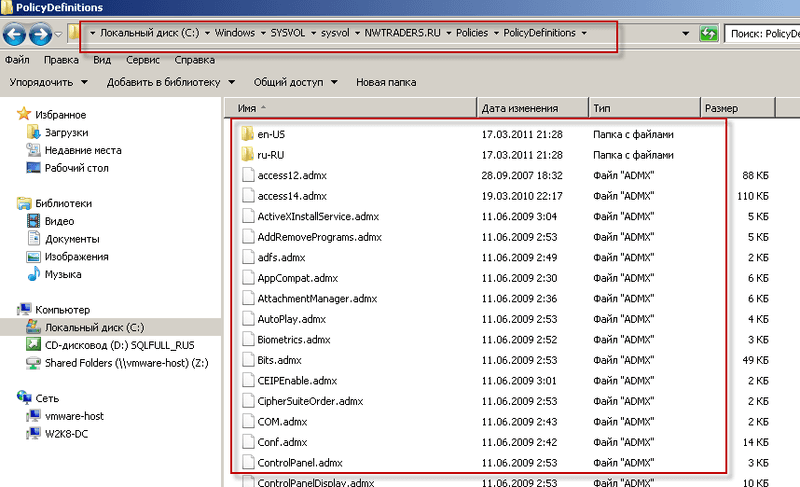Viewport: 800px width, 487px height.
Task: Open the address bar history dropdown arrow
Action: click(x=686, y=34)
